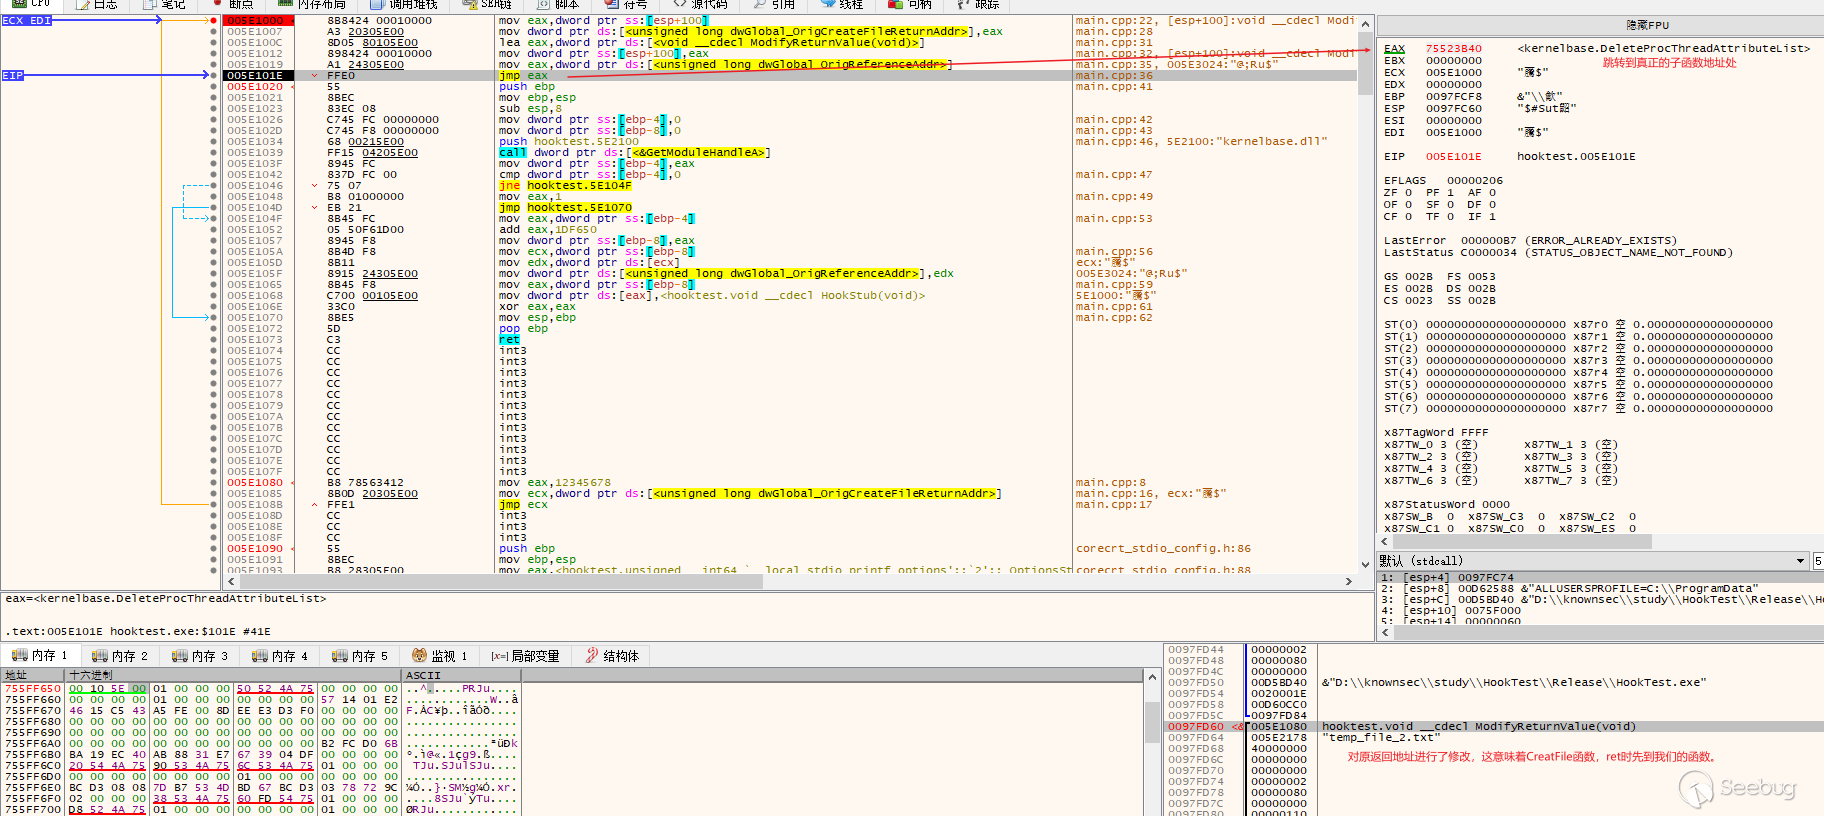Toggle breakpoint dot beside address 005E1080
Screen dimensions: 1824x816
[213, 482]
